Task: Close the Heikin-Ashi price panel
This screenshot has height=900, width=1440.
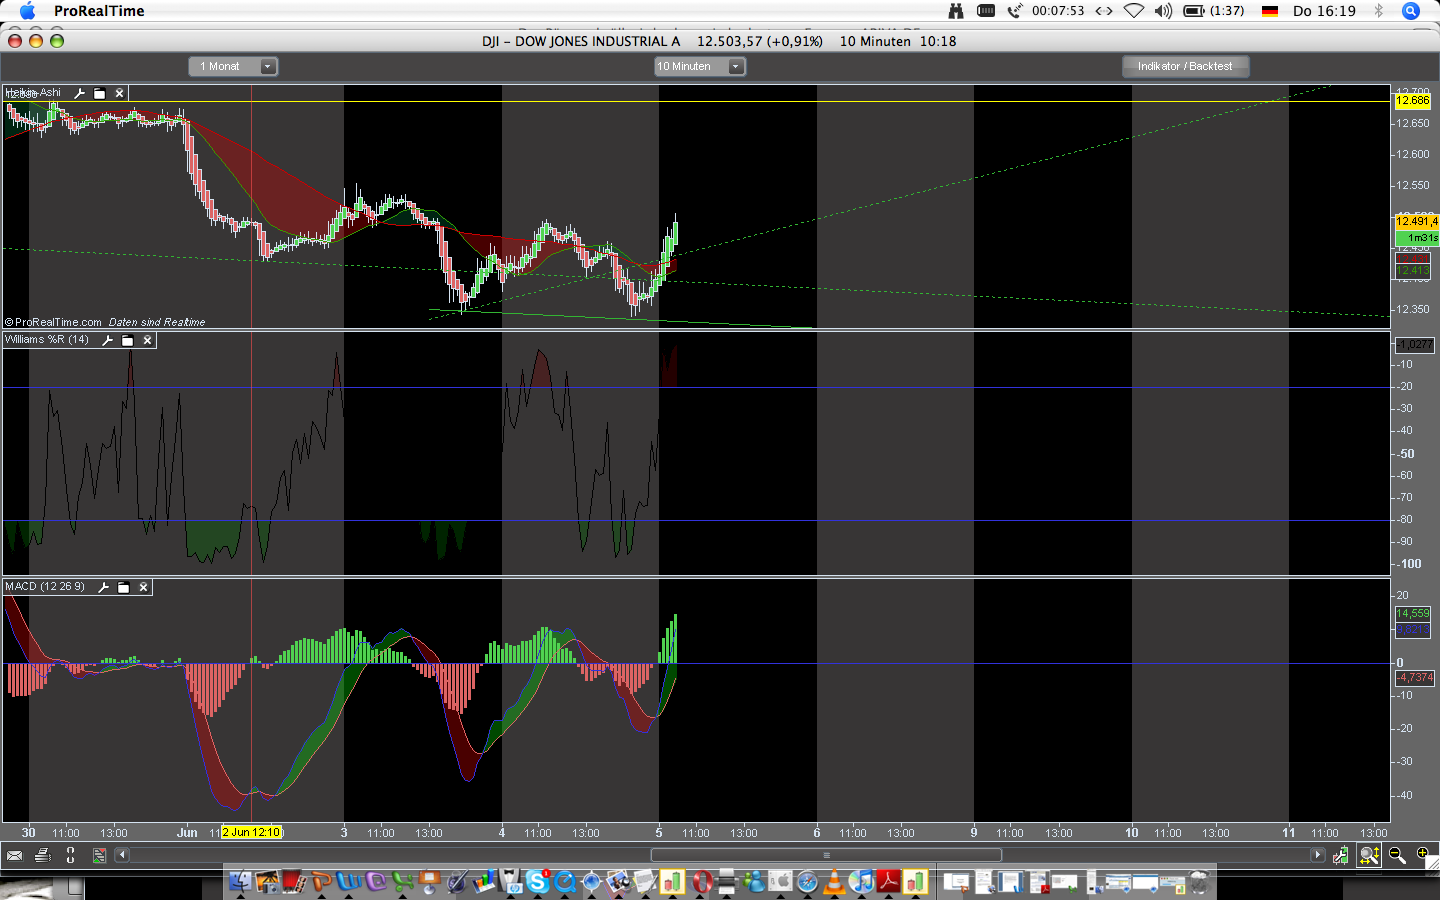Action: (x=120, y=93)
